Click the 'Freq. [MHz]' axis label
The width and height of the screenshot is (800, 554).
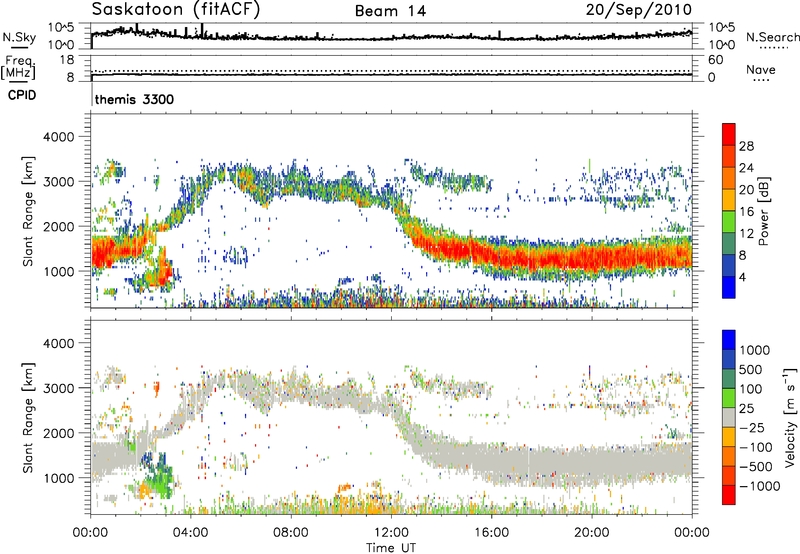click(18, 68)
